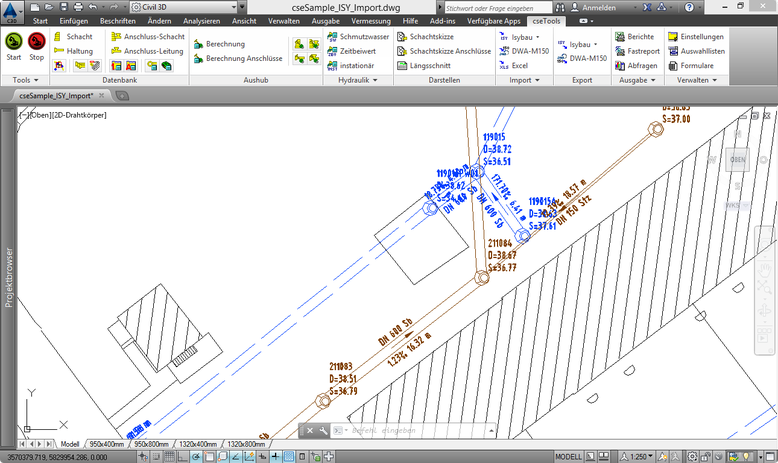Select the Schacht database tool
Image resolution: width=778 pixels, height=463 pixels.
[73, 37]
